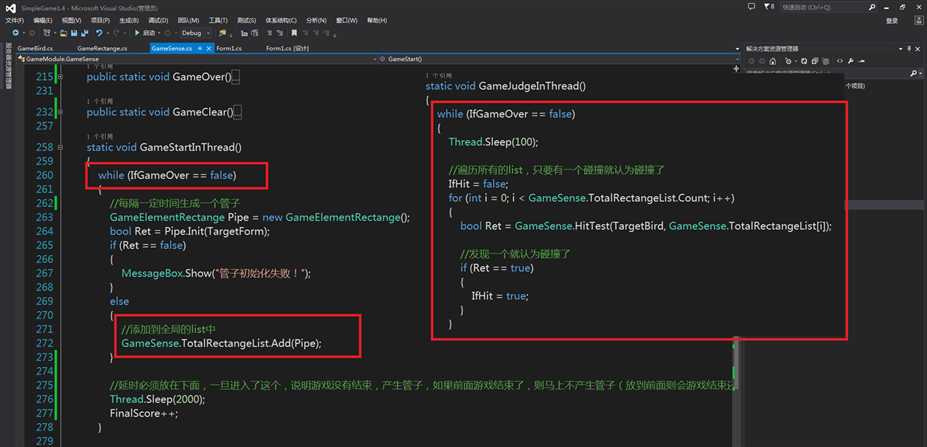Click the reference count above GameJudgeInThread()

tap(439, 76)
